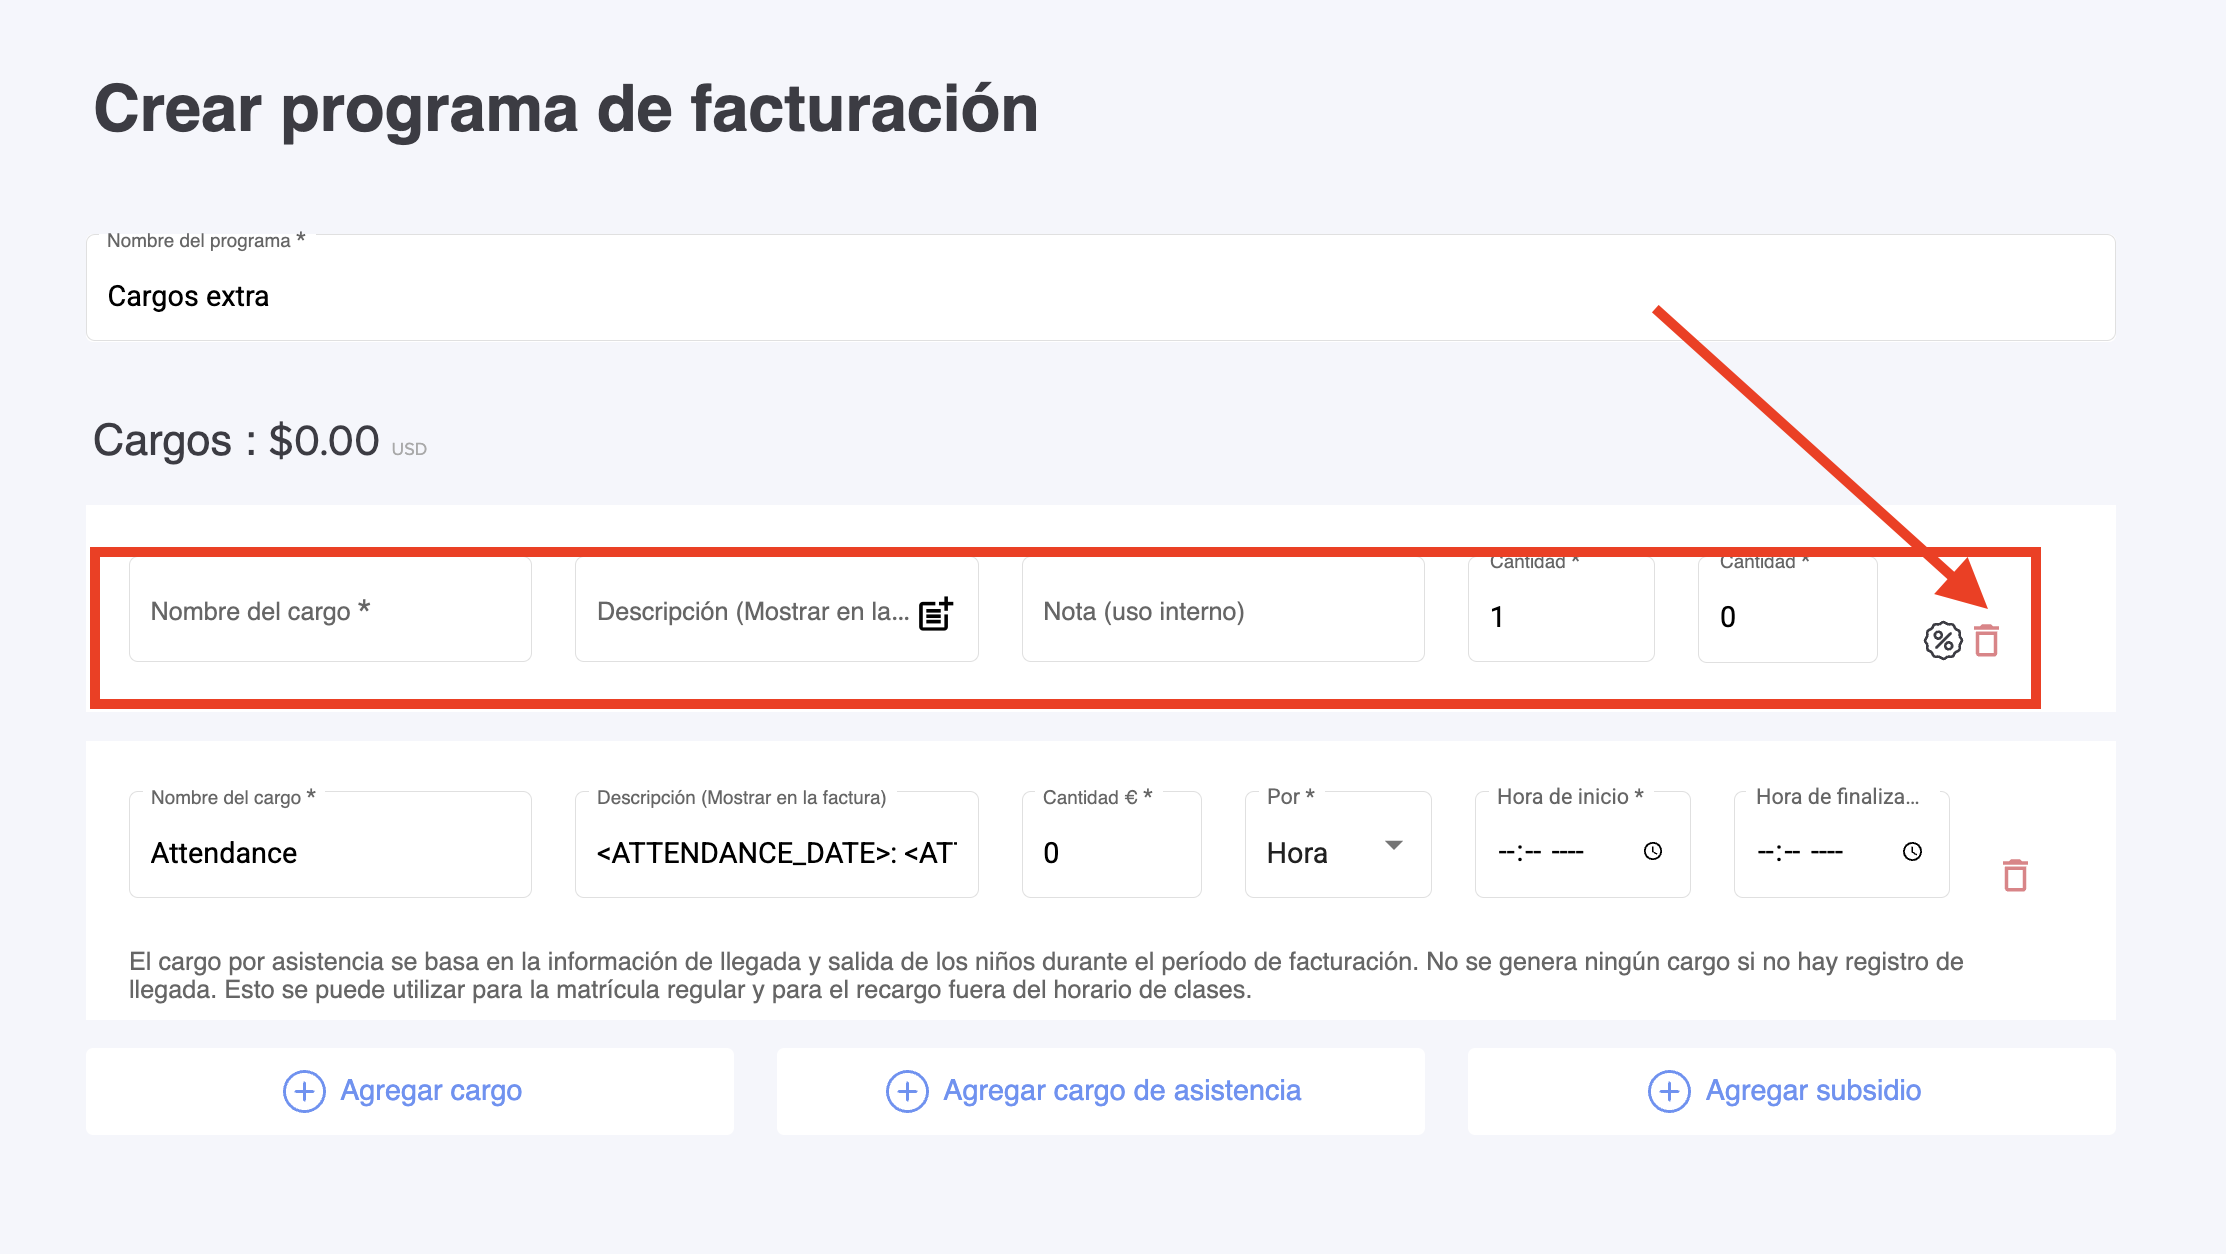Open the Hora de inicio clock picker
2226x1254 pixels.
pyautogui.click(x=1653, y=851)
